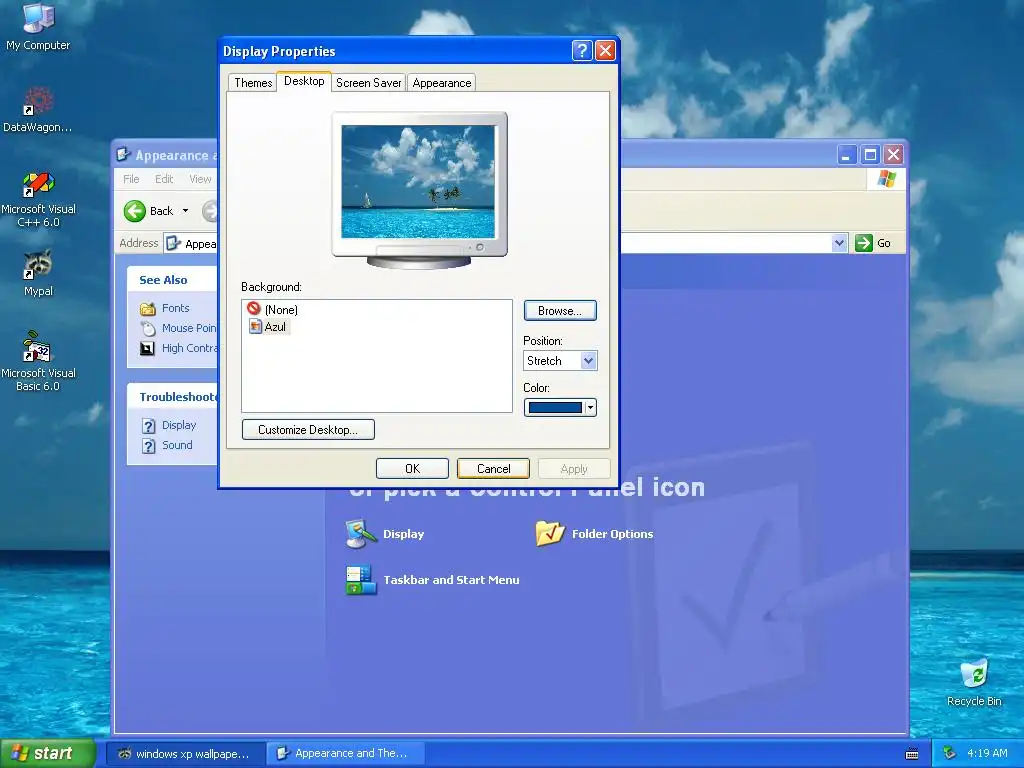Viewport: 1024px width, 768px height.
Task: Click the Folder Options control panel icon
Action: (550, 533)
